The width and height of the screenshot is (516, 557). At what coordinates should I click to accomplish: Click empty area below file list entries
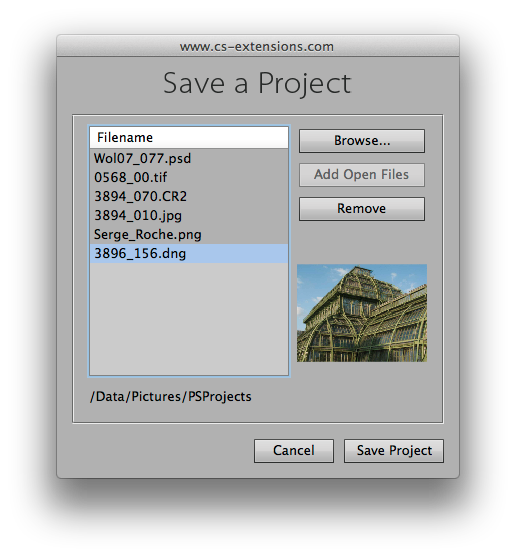(x=189, y=319)
